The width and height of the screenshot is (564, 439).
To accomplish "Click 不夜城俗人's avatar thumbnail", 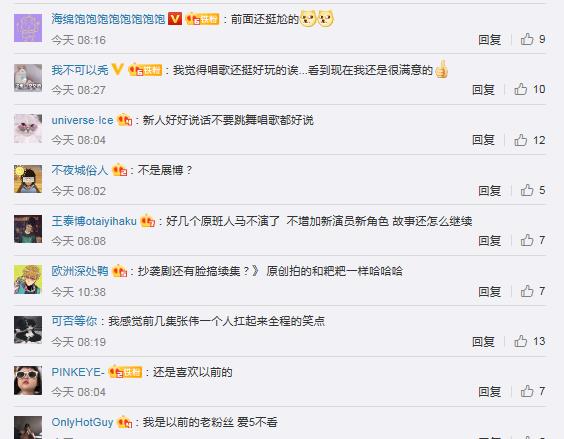I will click(28, 179).
